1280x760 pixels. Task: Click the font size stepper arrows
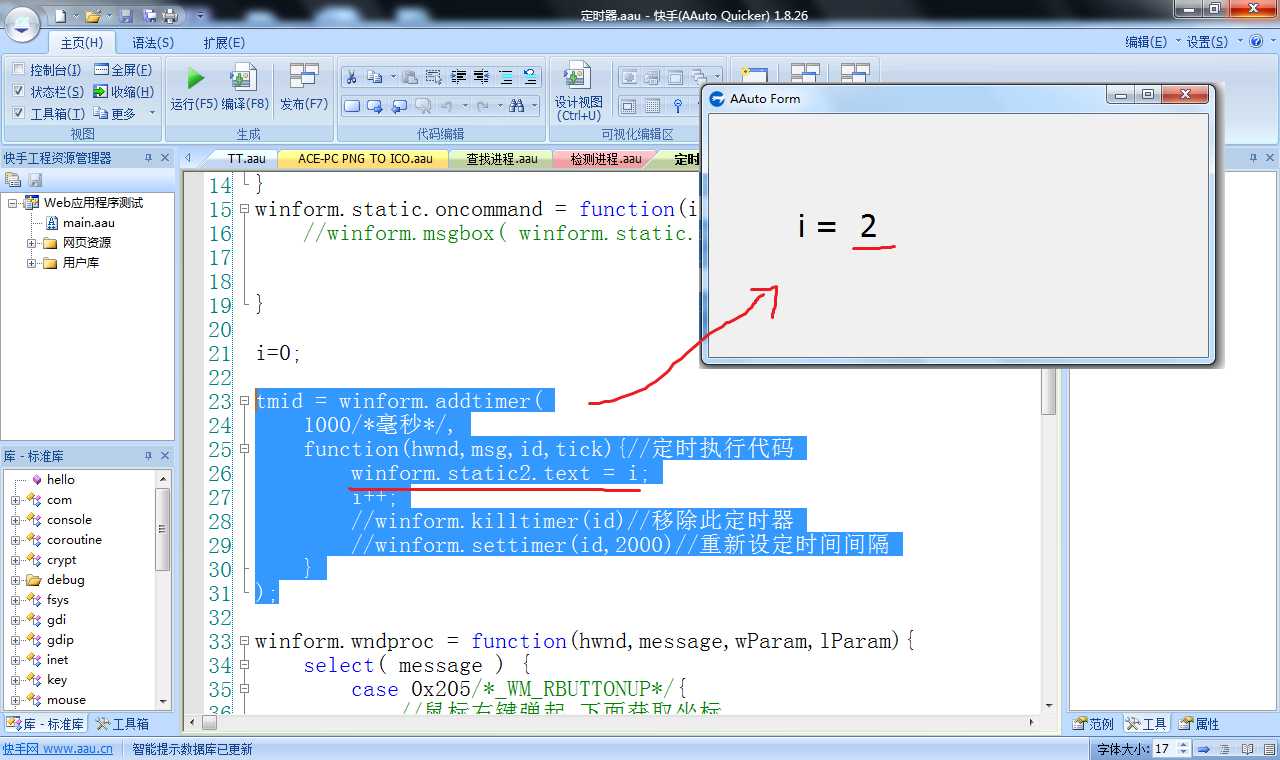1184,748
